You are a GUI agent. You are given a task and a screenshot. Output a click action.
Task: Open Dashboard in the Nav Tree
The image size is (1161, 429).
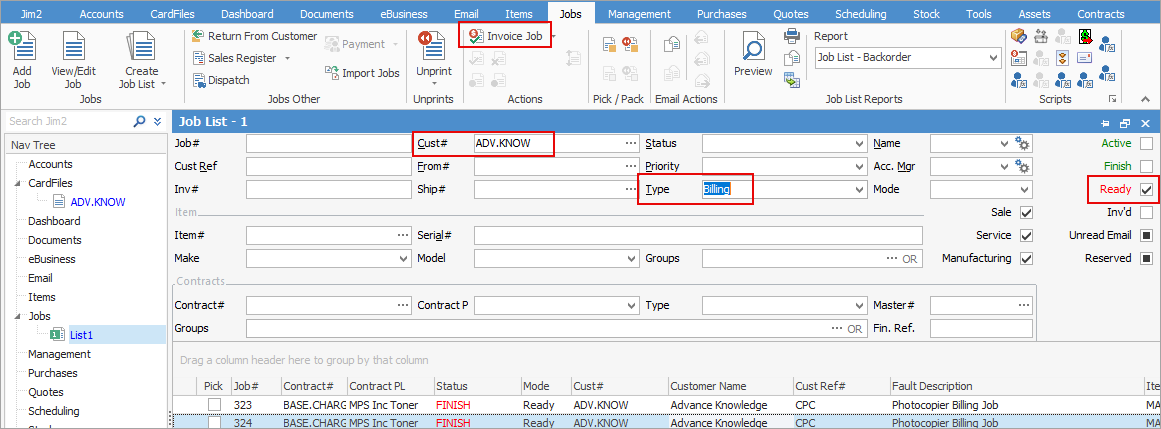click(x=54, y=221)
